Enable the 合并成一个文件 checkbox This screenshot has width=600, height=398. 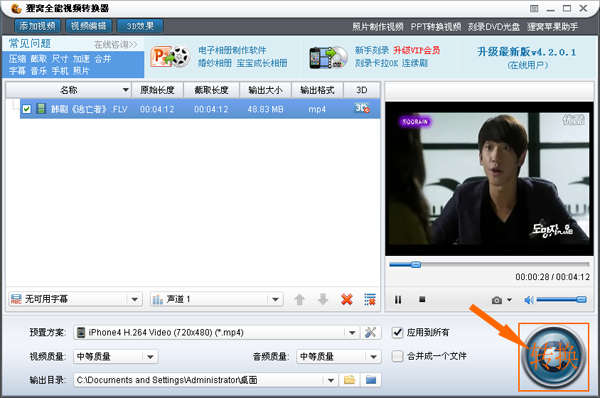point(398,356)
